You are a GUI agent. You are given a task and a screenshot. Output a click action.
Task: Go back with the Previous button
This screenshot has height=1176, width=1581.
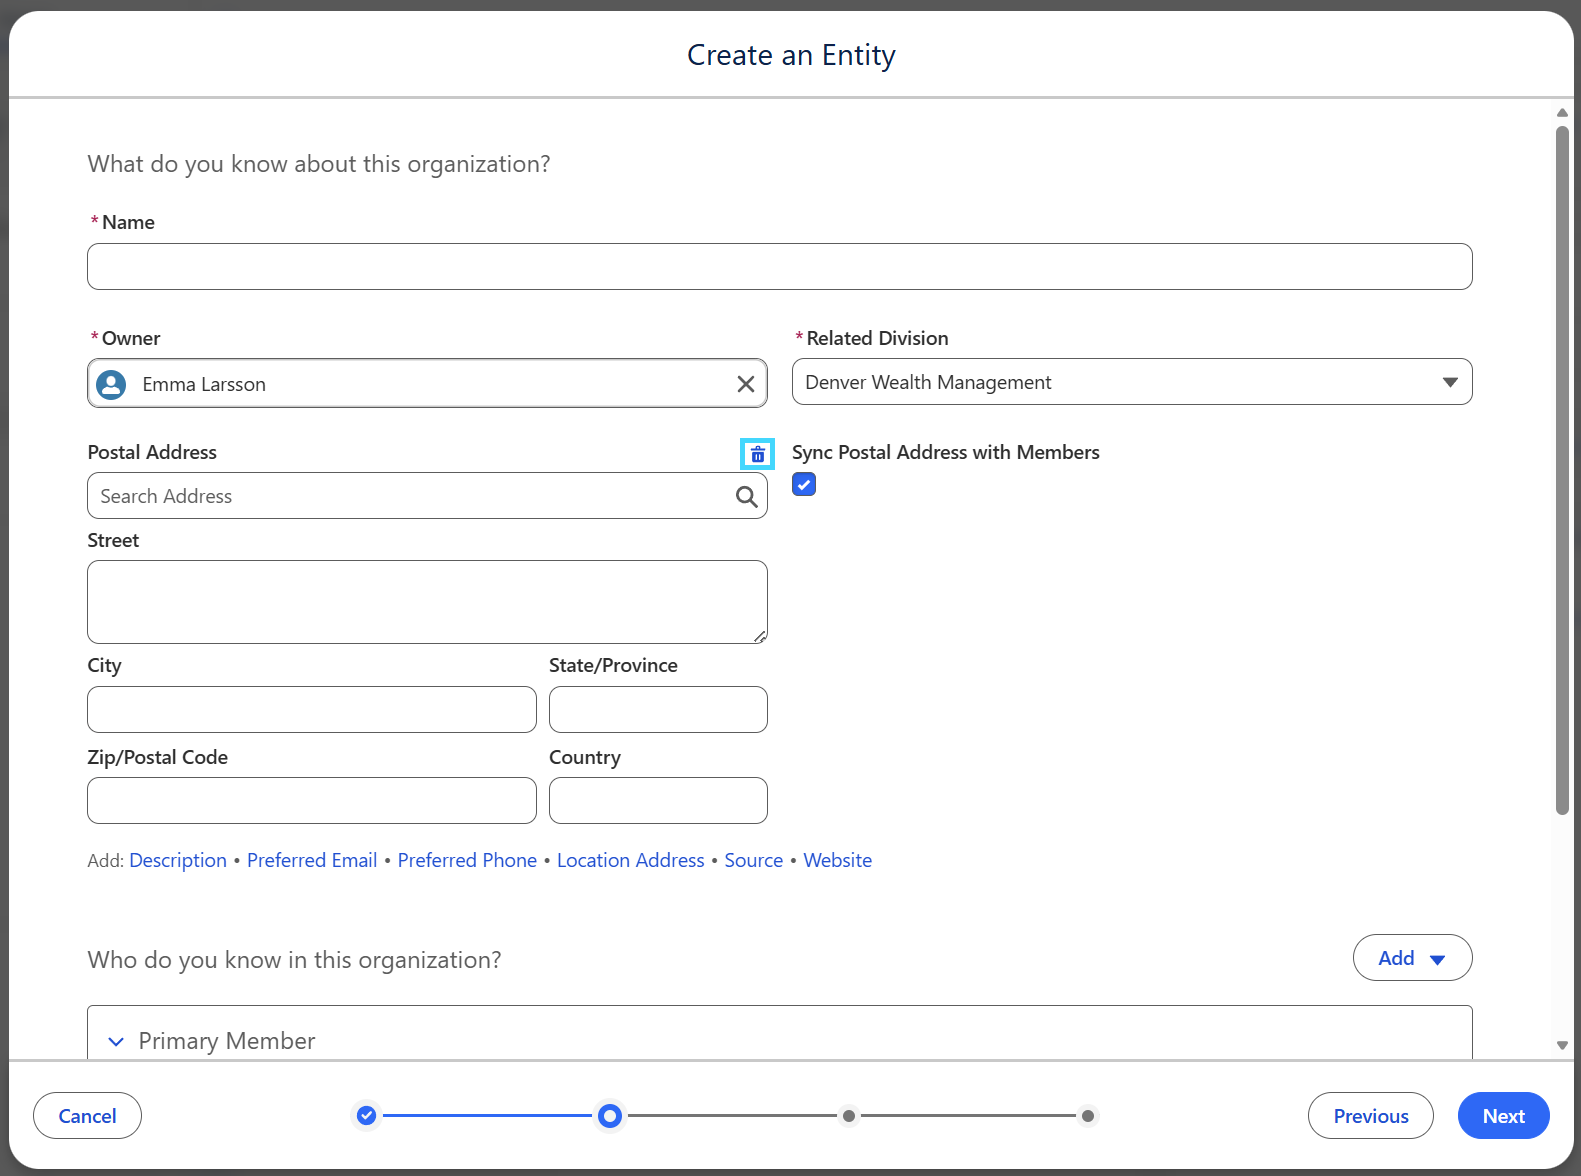[x=1370, y=1115]
